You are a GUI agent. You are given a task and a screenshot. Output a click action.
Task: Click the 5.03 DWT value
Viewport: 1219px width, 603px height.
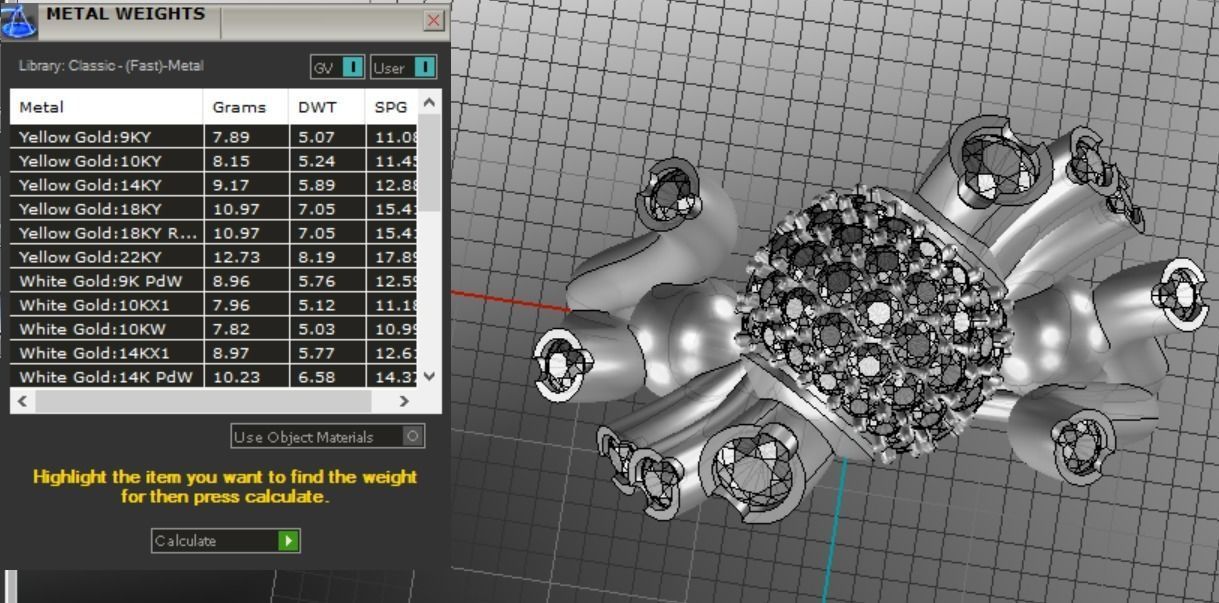[316, 329]
